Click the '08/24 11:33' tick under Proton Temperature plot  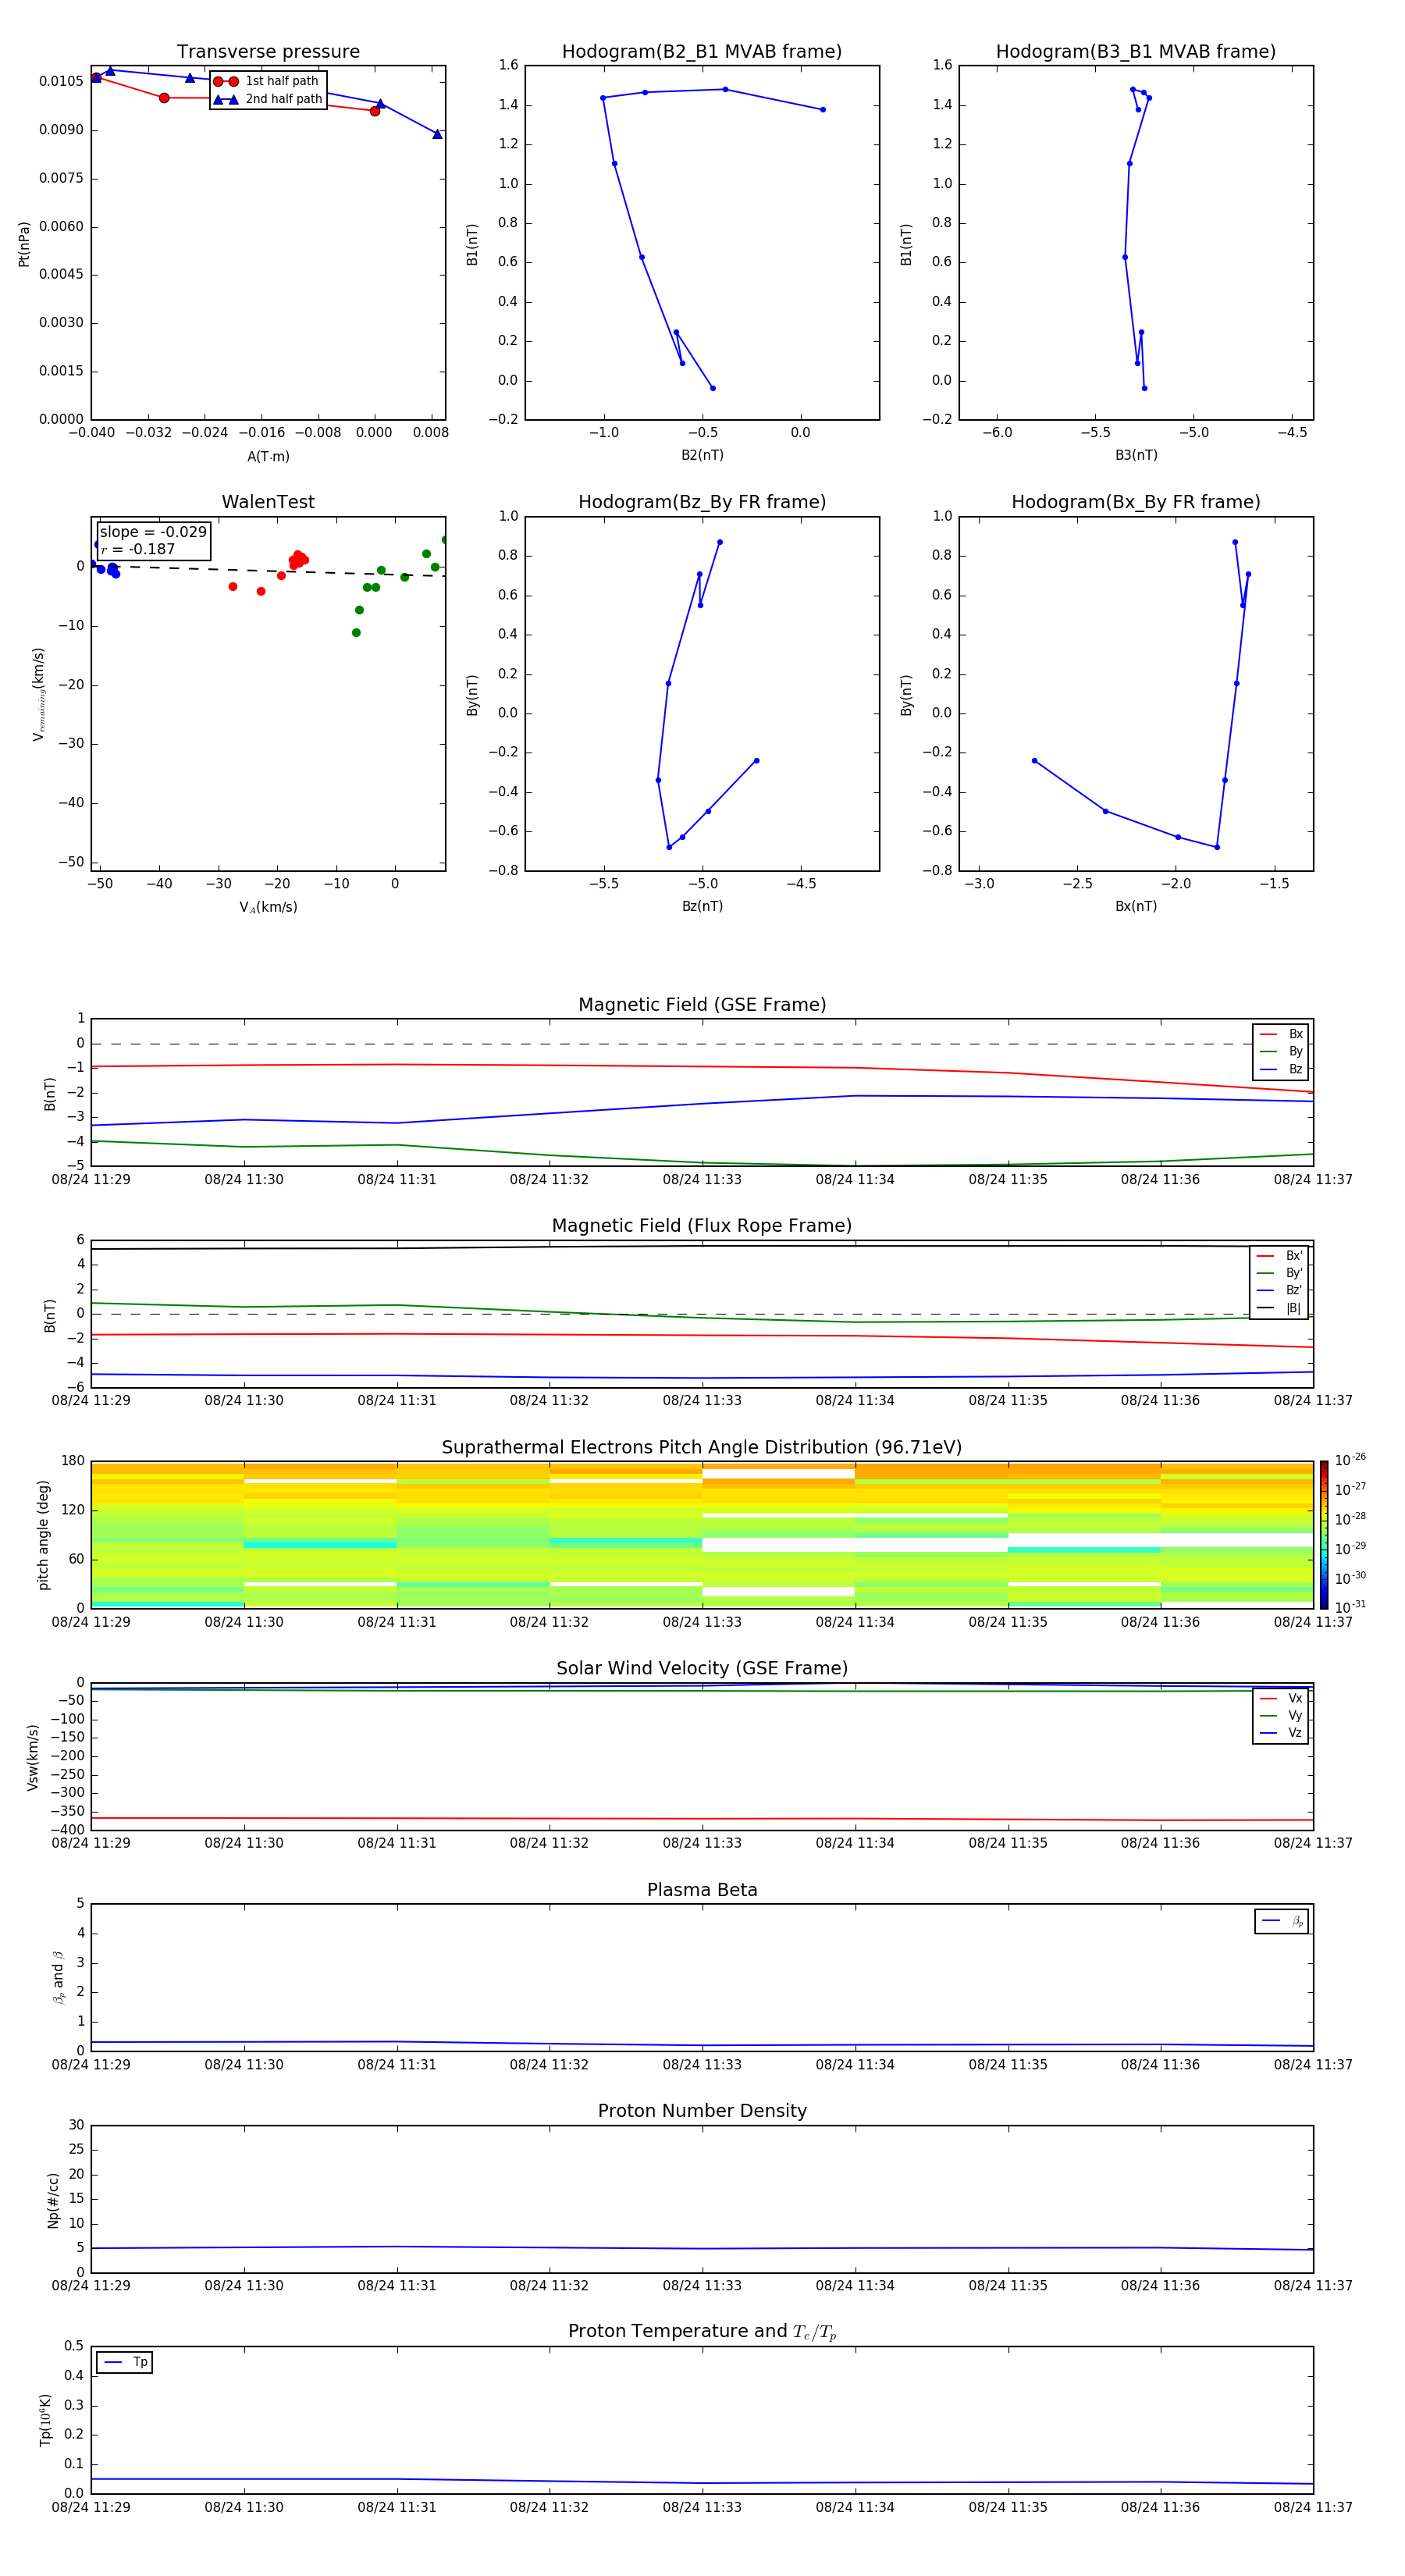pos(702,2507)
